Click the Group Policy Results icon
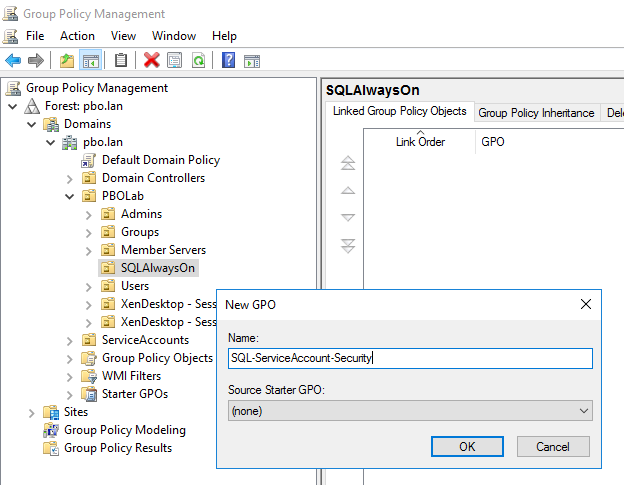Screen dimensions: 624x485 (x=51, y=448)
